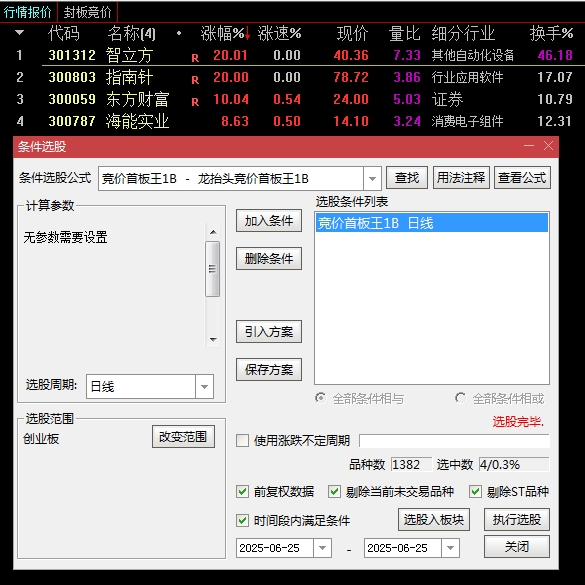Click the 加入条件 button
The height and width of the screenshot is (585, 585).
269,221
